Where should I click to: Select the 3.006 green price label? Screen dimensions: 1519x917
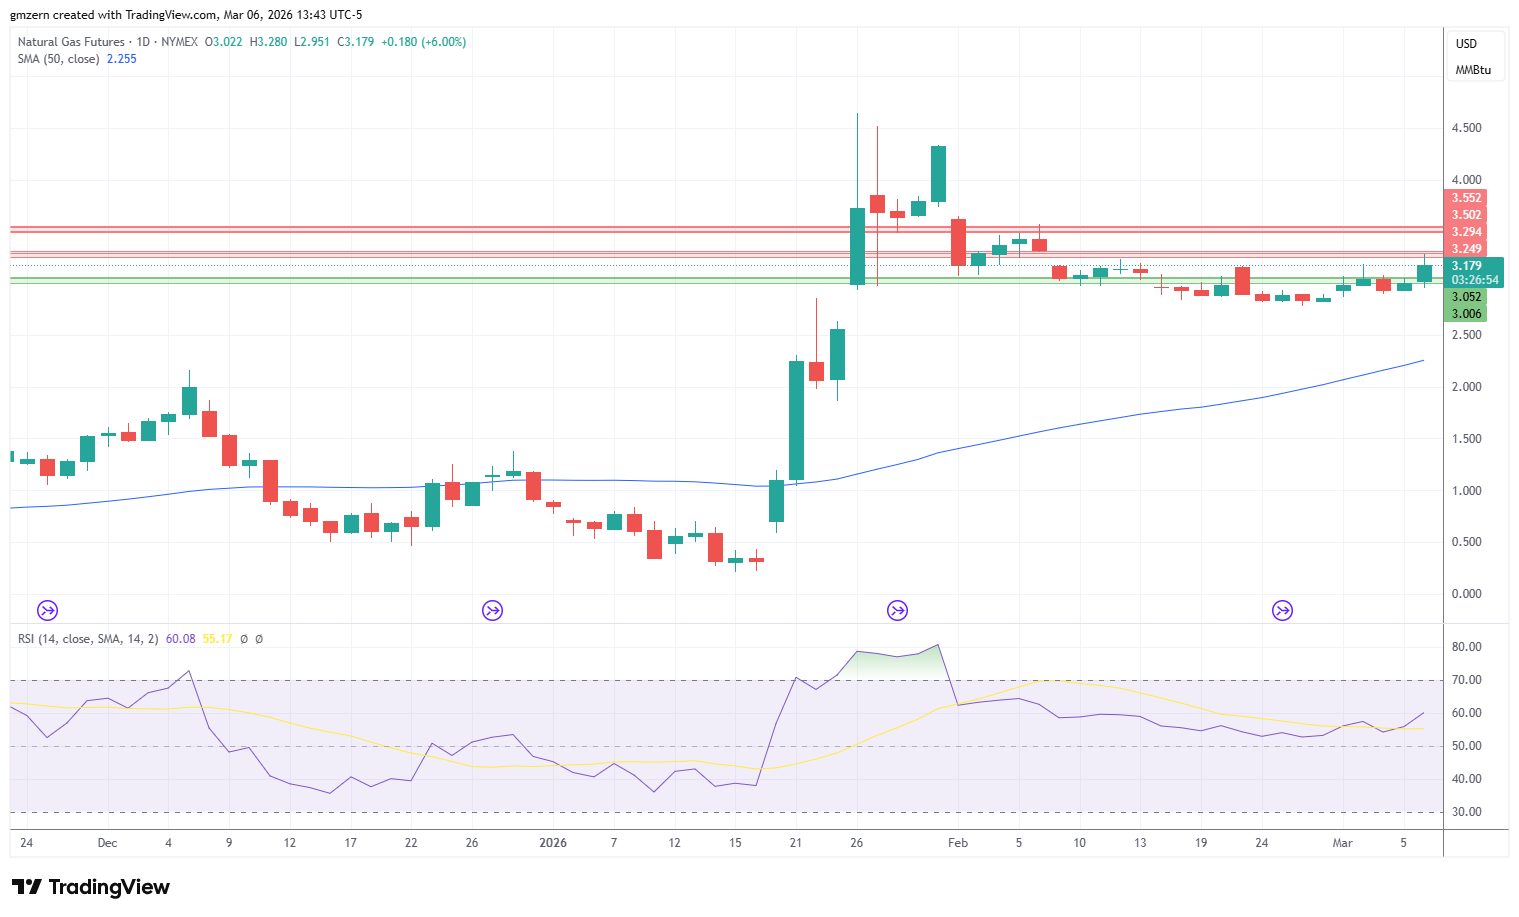tap(1467, 314)
